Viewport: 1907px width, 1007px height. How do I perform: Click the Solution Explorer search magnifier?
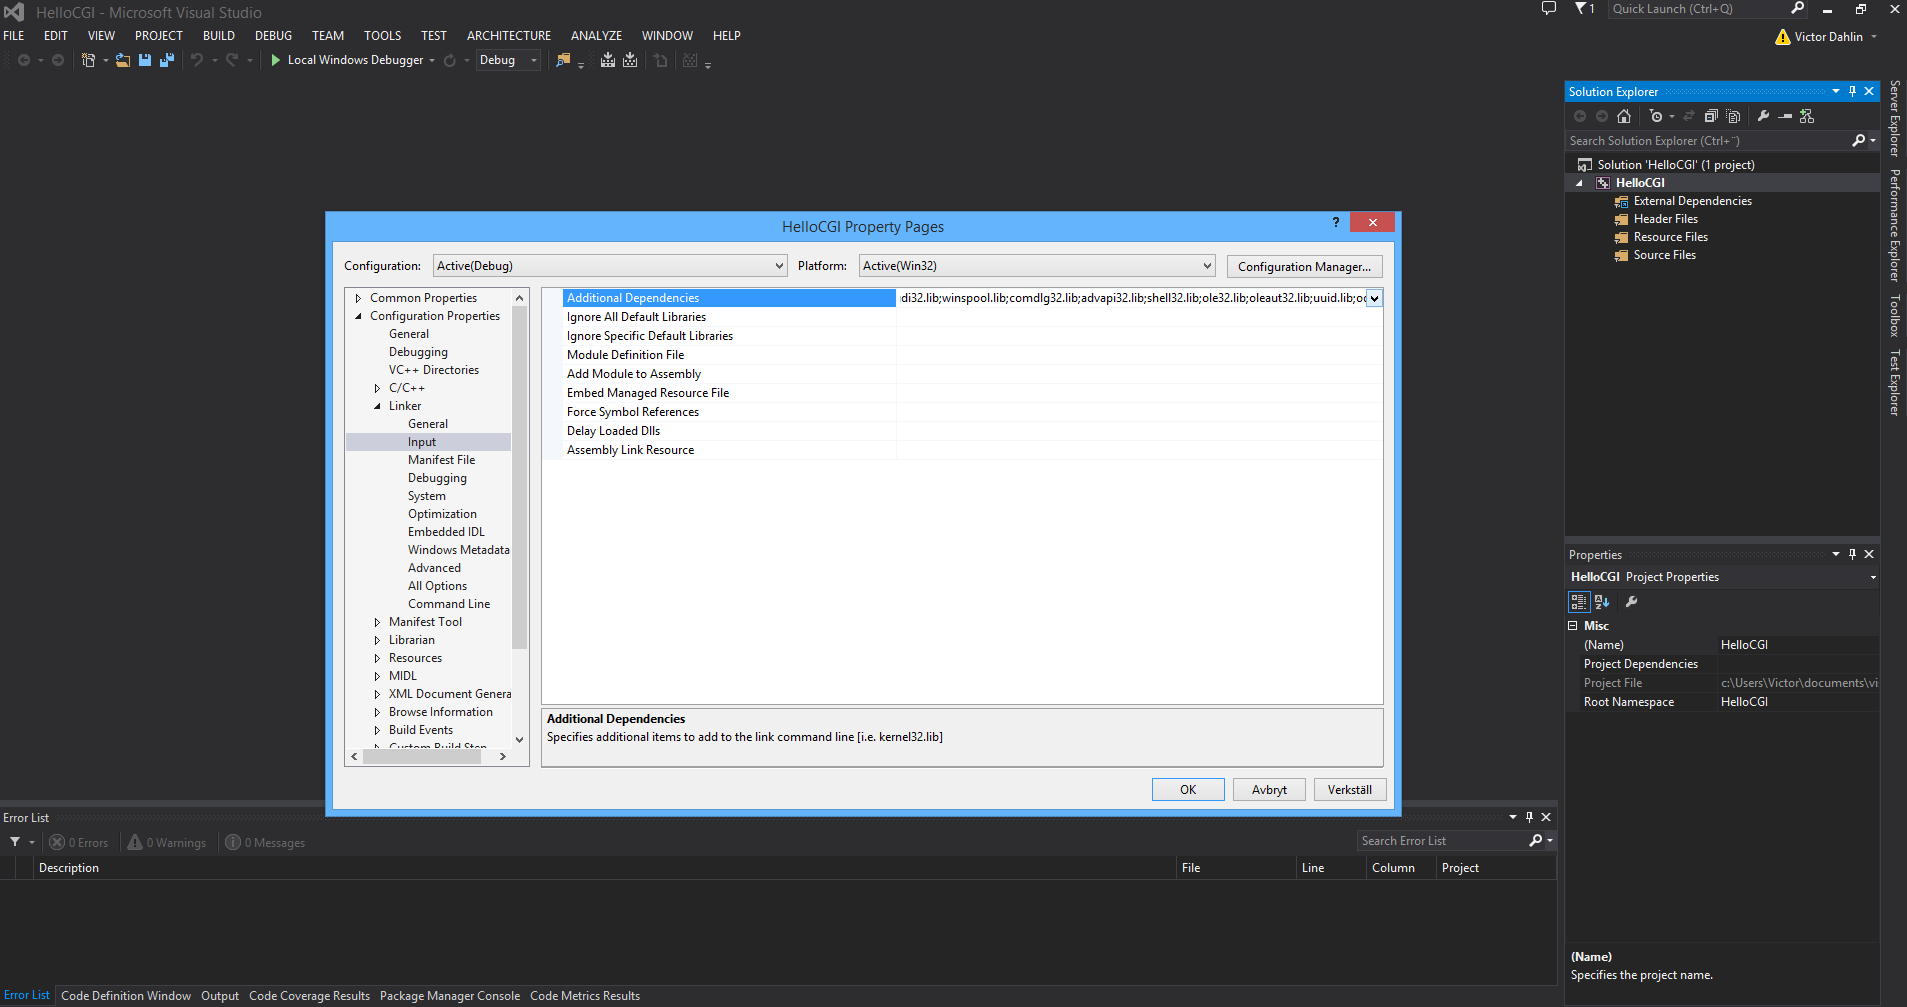(x=1859, y=141)
